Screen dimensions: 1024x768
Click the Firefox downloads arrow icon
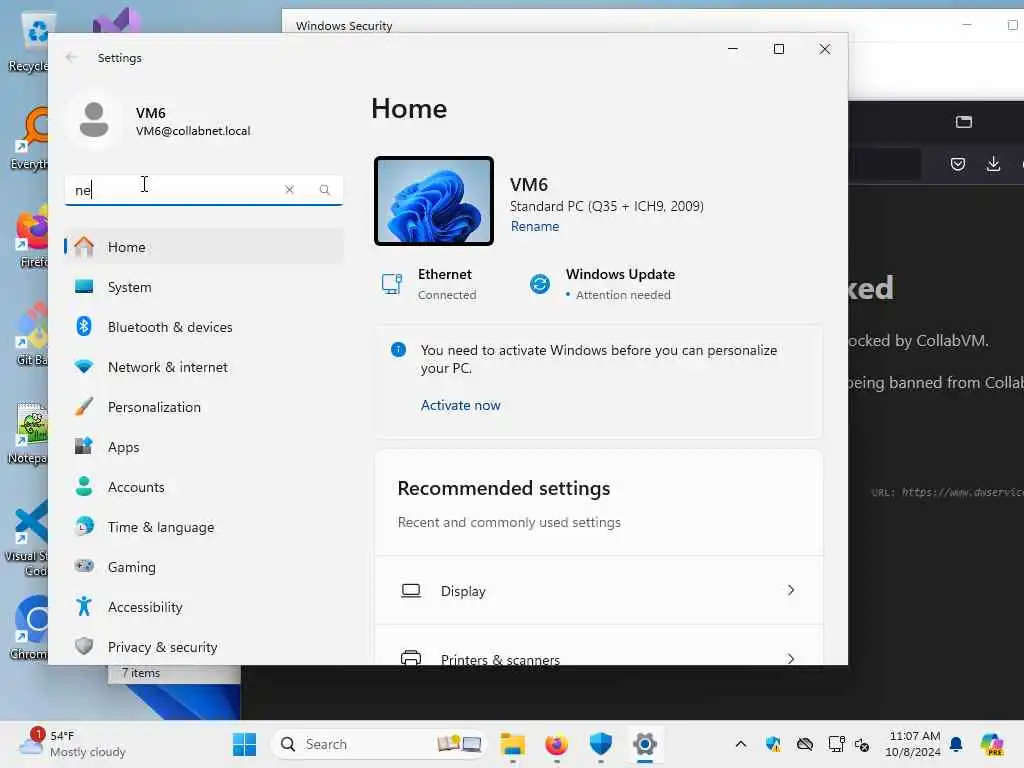pyautogui.click(x=993, y=164)
